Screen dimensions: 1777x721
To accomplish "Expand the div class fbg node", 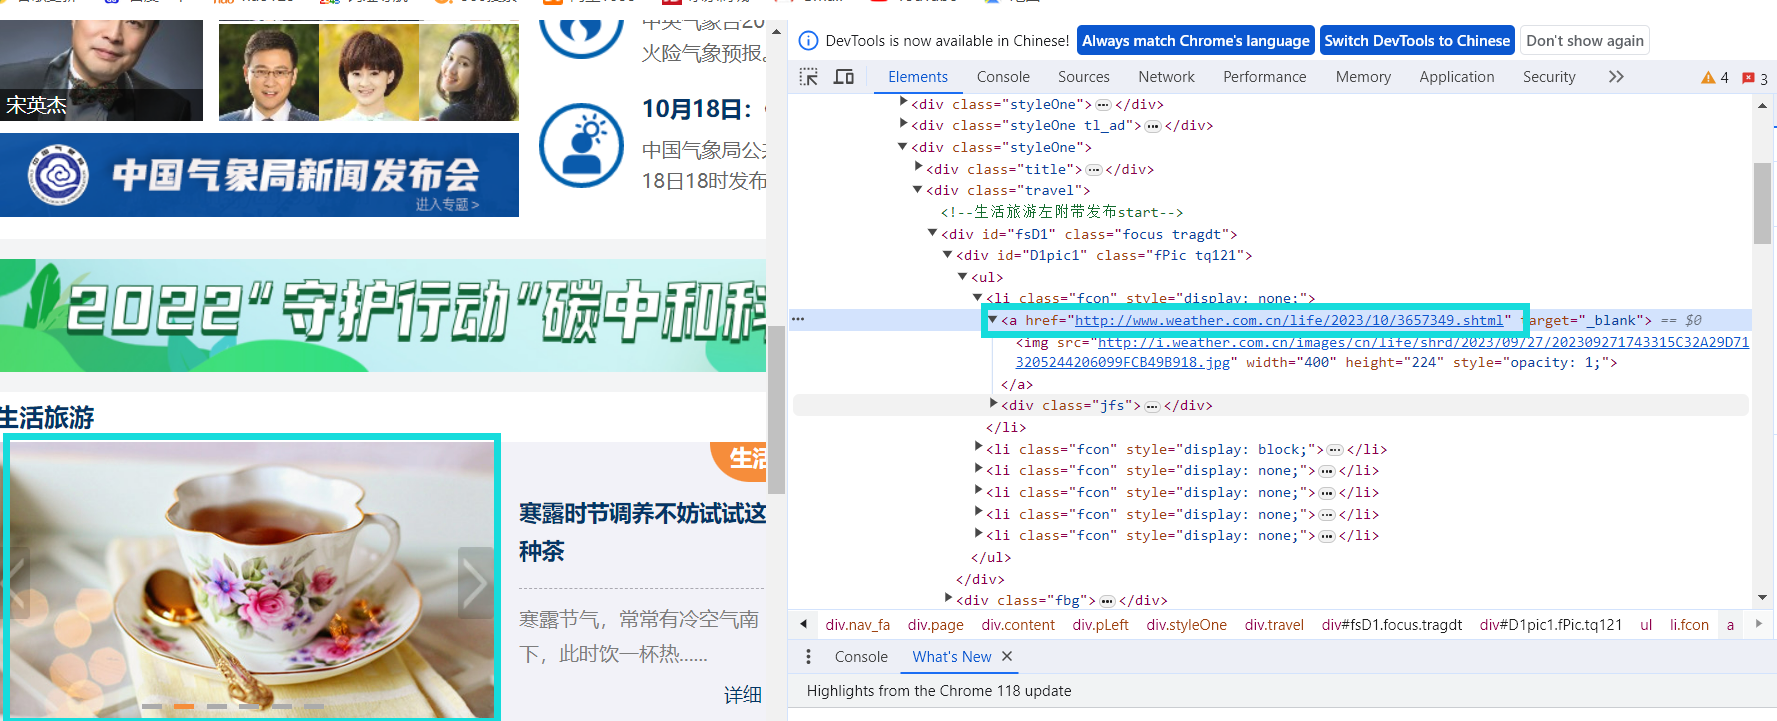I will 949,598.
